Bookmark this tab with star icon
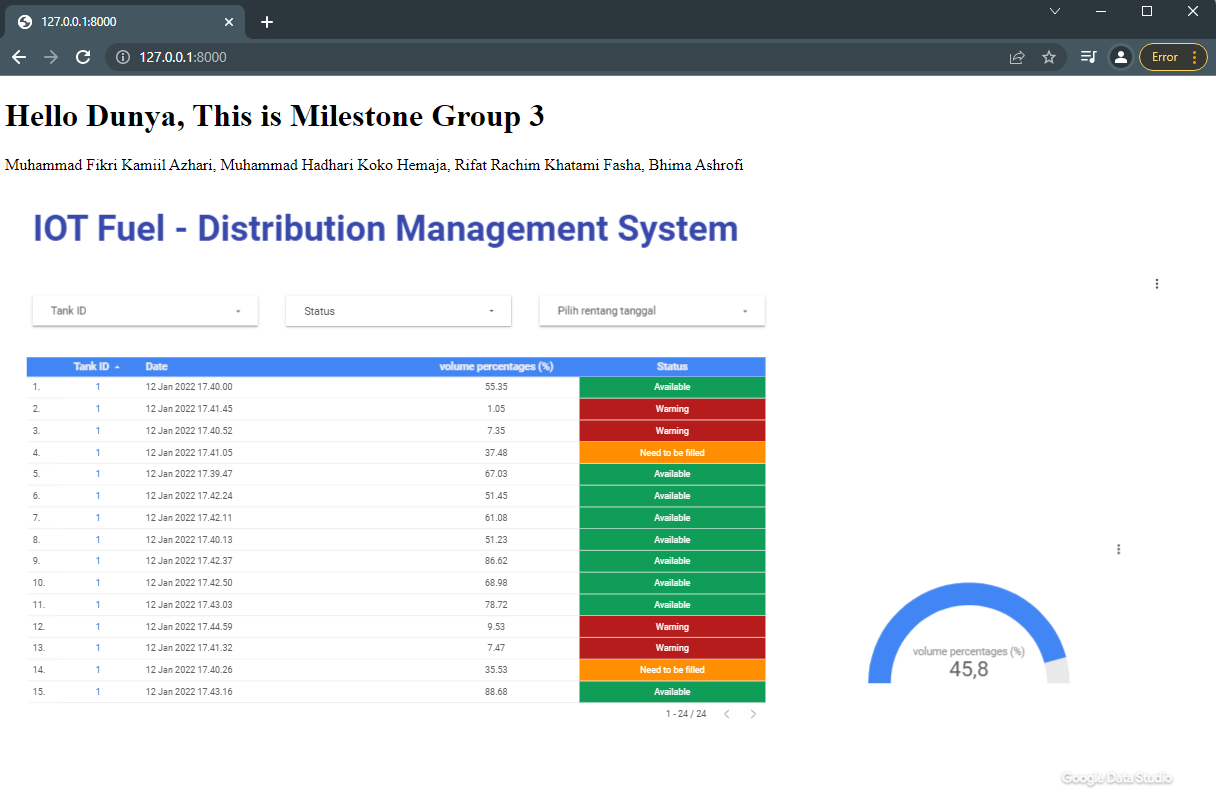This screenshot has height=809, width=1216. [x=1049, y=57]
